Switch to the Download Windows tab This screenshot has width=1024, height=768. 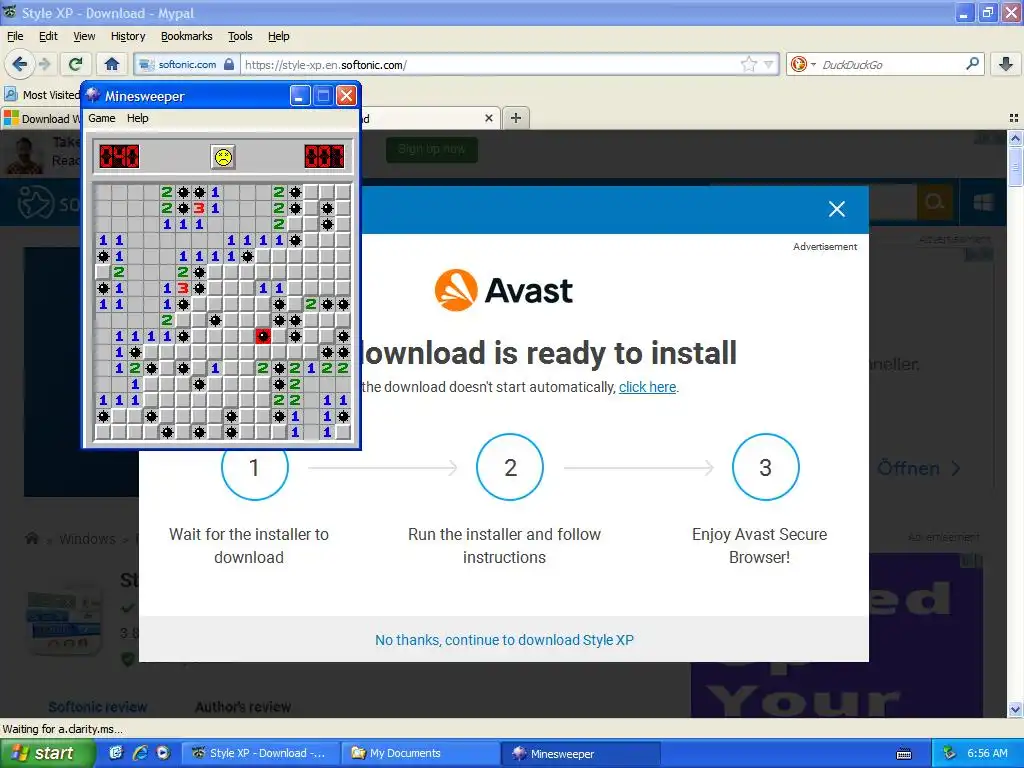click(x=40, y=118)
